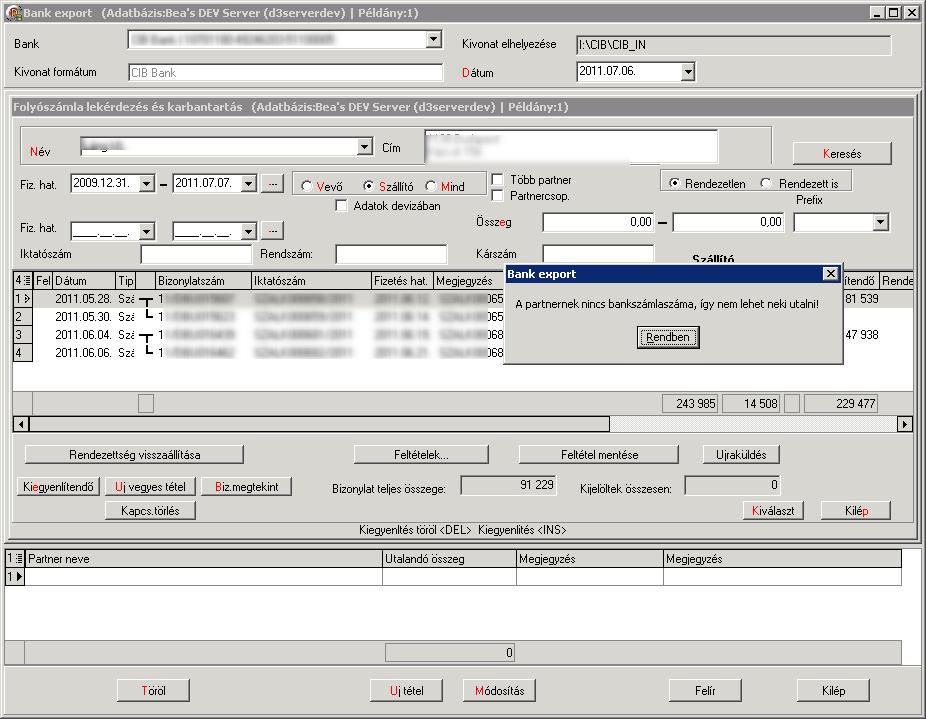This screenshot has width=926, height=719.
Task: Click the horizontal scrollbar thumb
Action: pos(319,424)
